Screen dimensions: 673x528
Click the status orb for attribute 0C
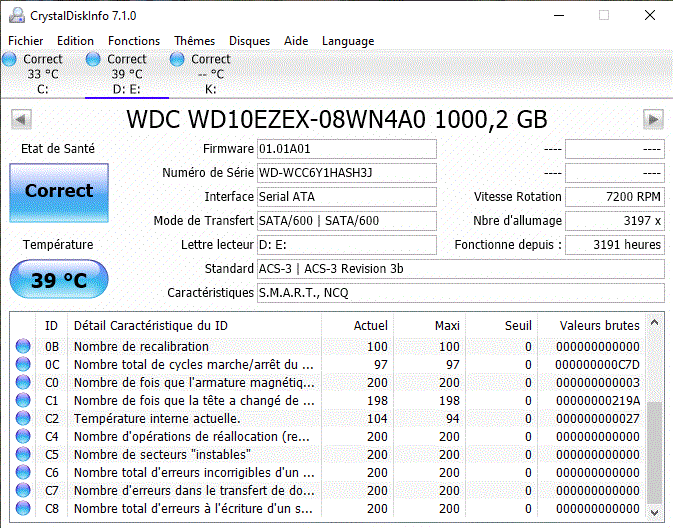[23, 364]
